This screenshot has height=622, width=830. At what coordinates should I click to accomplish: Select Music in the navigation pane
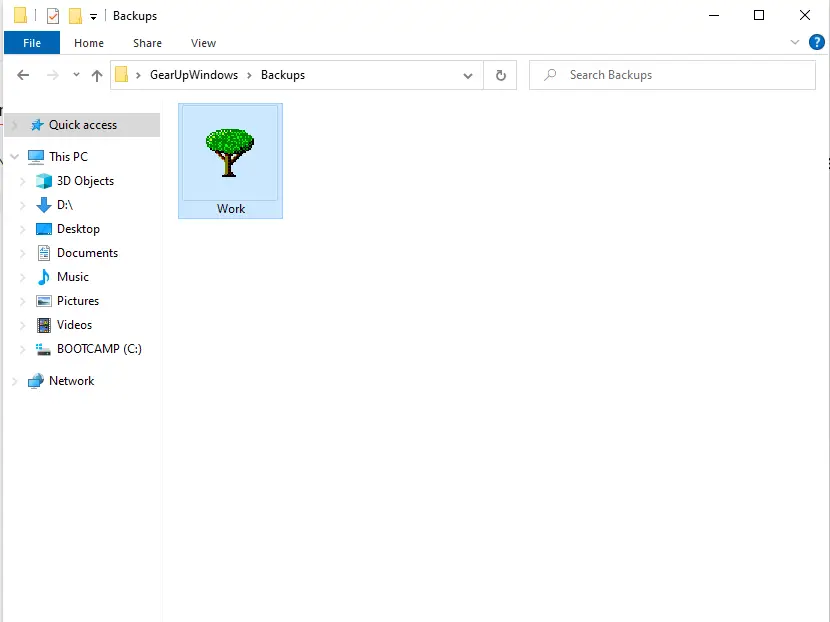[x=73, y=277]
